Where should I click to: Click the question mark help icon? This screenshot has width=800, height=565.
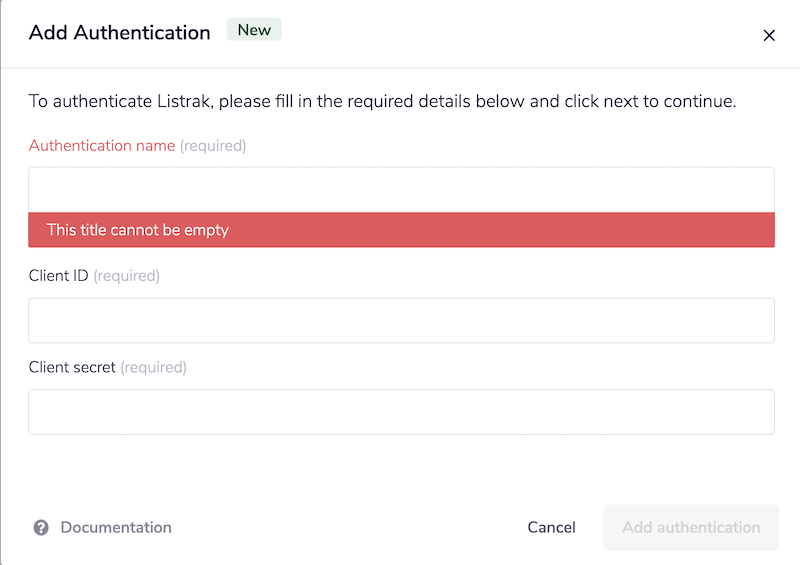(41, 528)
